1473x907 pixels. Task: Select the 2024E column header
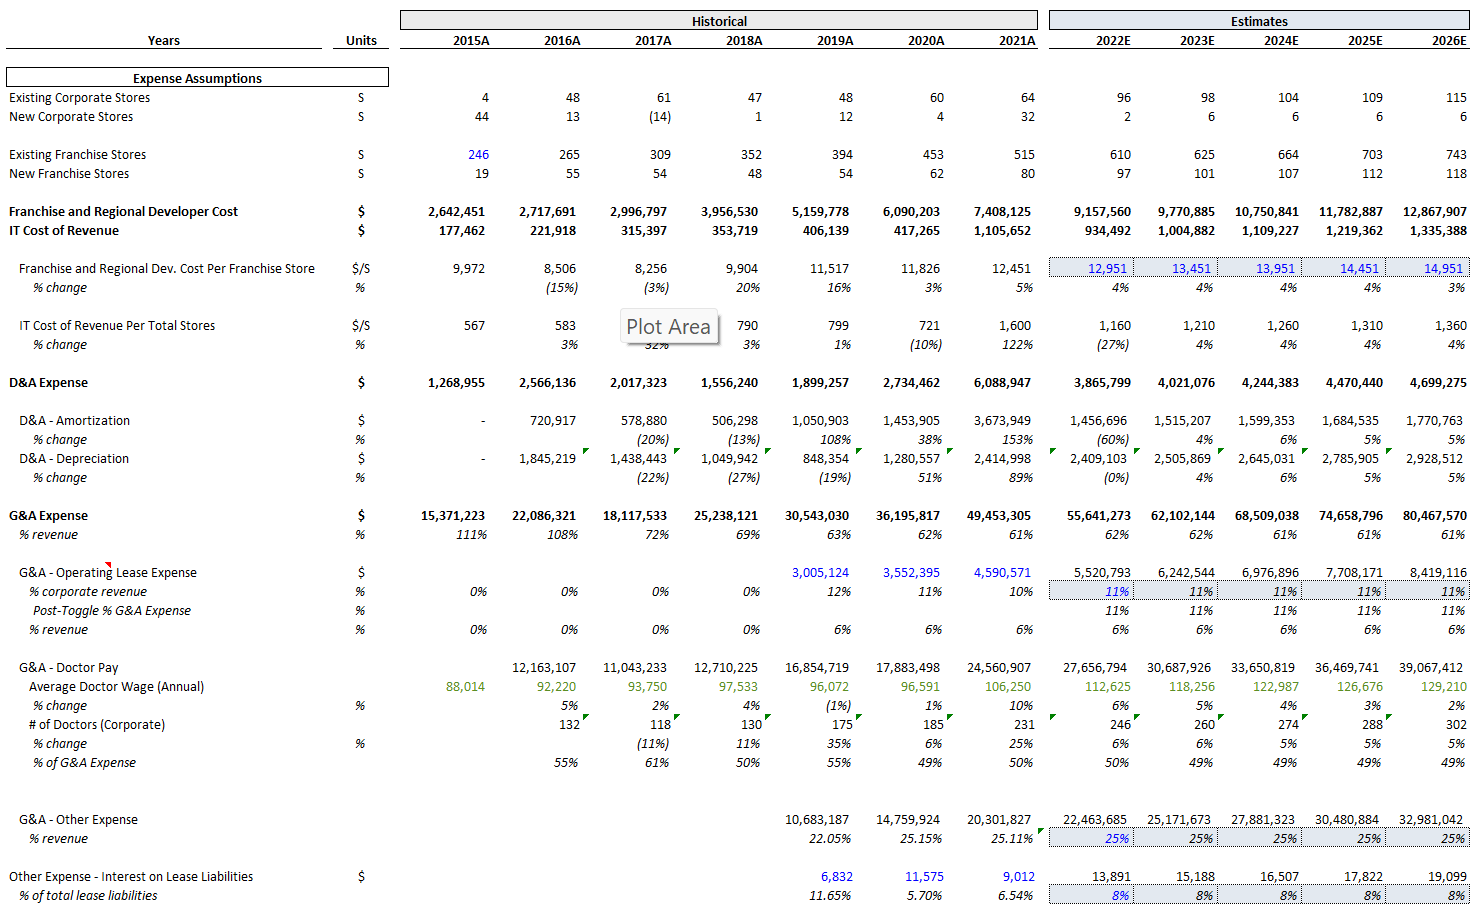pos(1281,40)
